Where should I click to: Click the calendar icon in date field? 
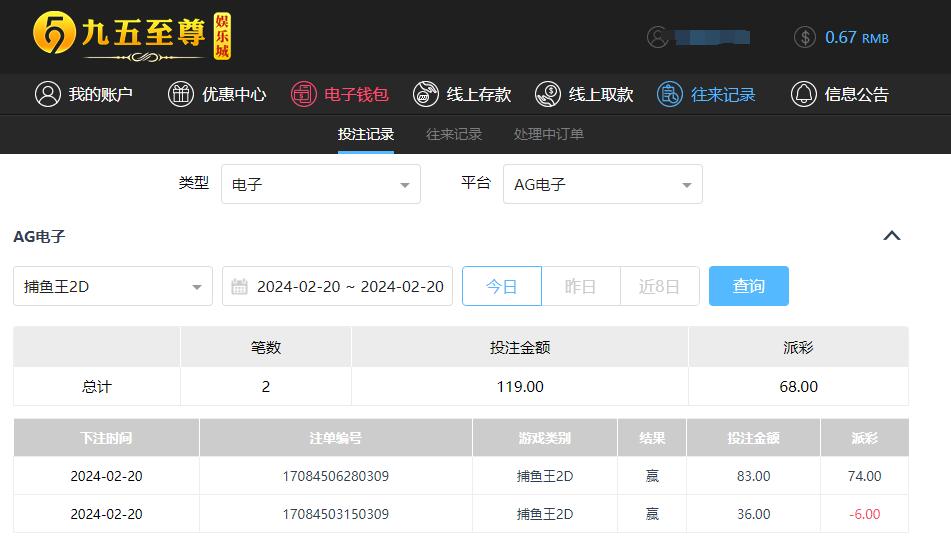point(240,286)
